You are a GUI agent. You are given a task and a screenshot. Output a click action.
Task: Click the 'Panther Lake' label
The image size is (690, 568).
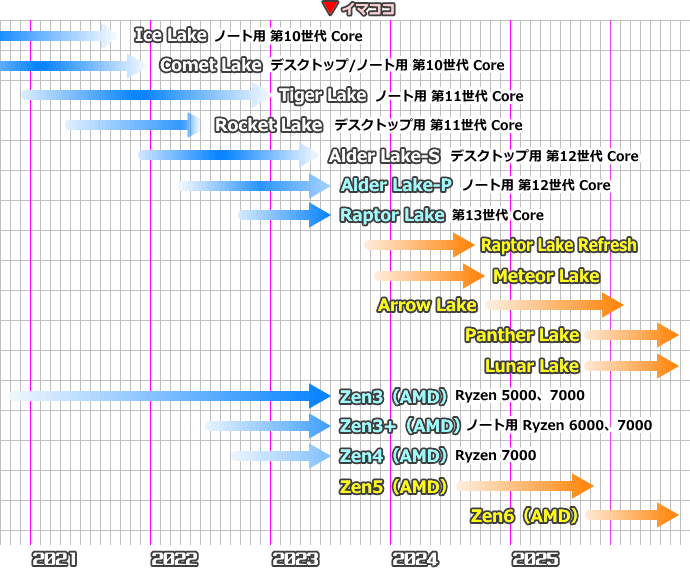(522, 335)
